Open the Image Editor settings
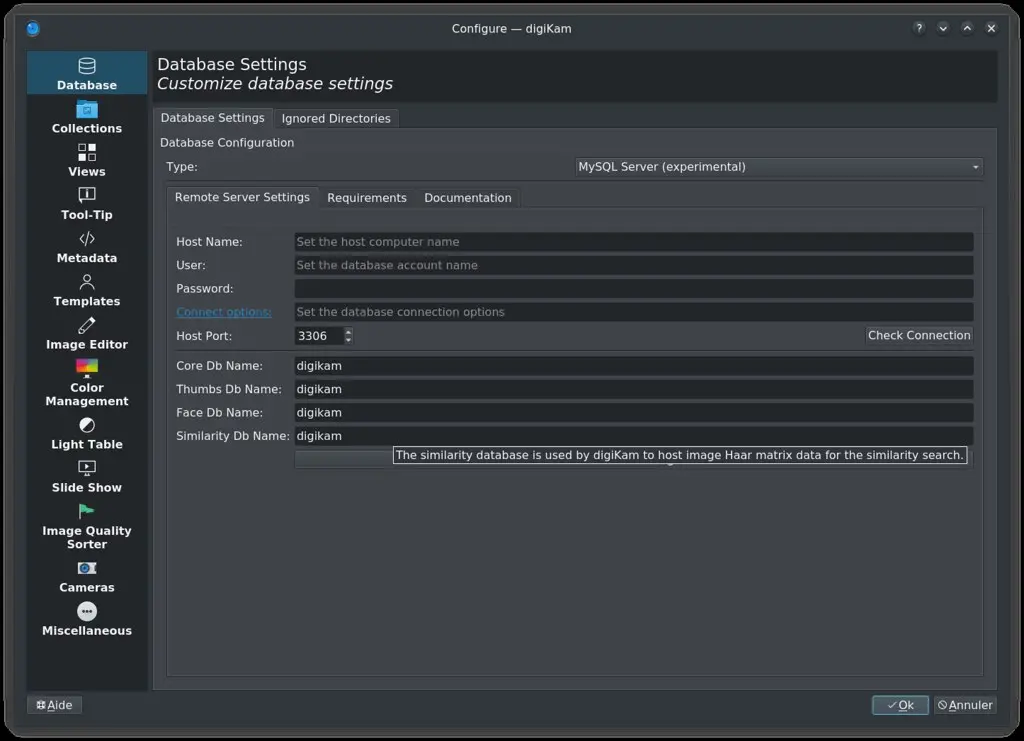The image size is (1024, 741). coord(86,333)
